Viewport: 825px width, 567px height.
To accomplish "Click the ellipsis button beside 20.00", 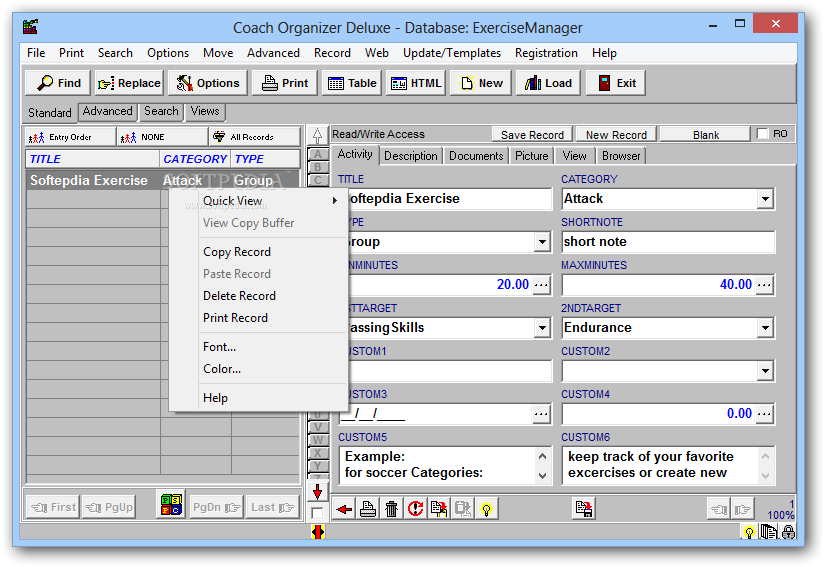I will (x=541, y=285).
